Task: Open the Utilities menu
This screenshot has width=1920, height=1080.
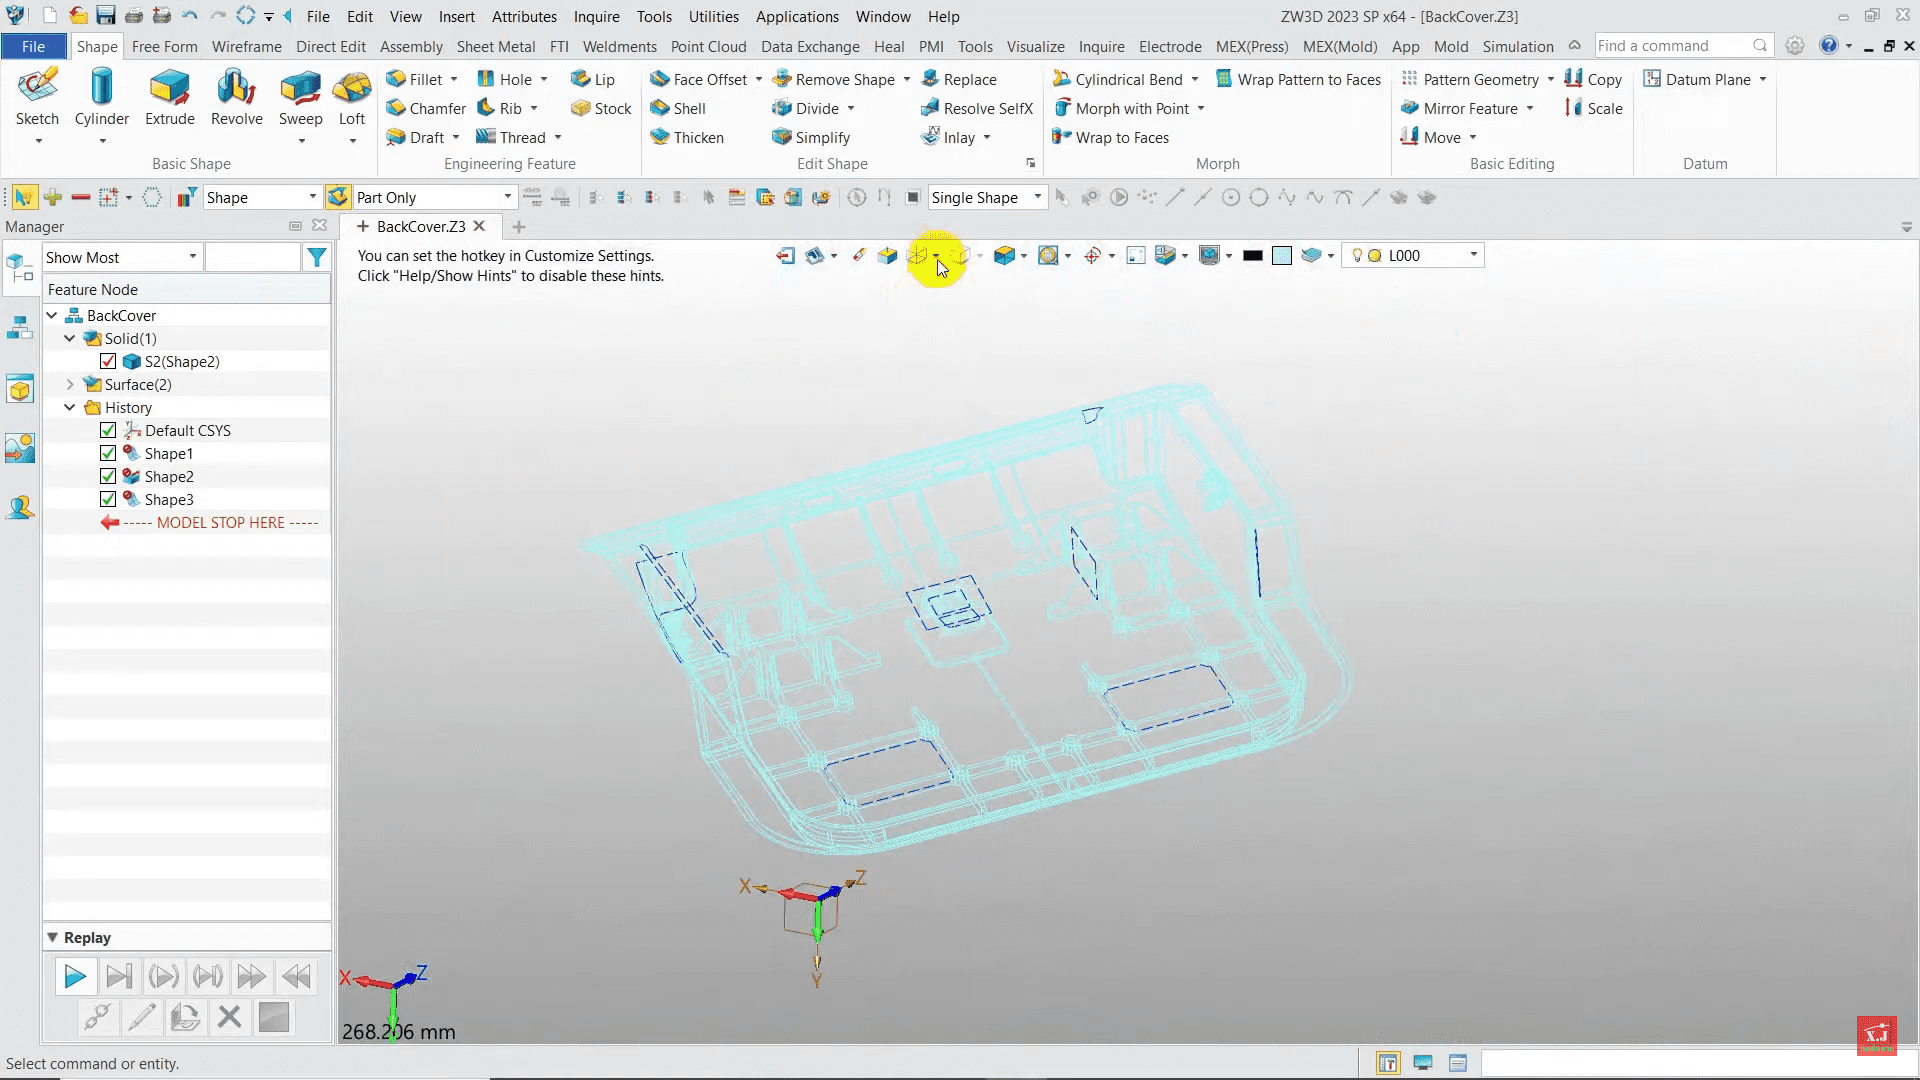Action: [713, 16]
